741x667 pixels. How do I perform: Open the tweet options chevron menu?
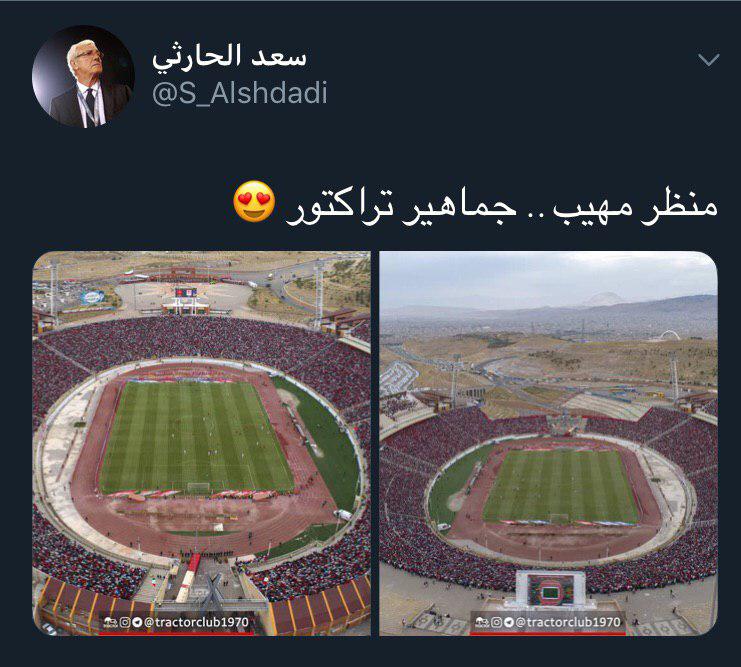click(x=708, y=60)
